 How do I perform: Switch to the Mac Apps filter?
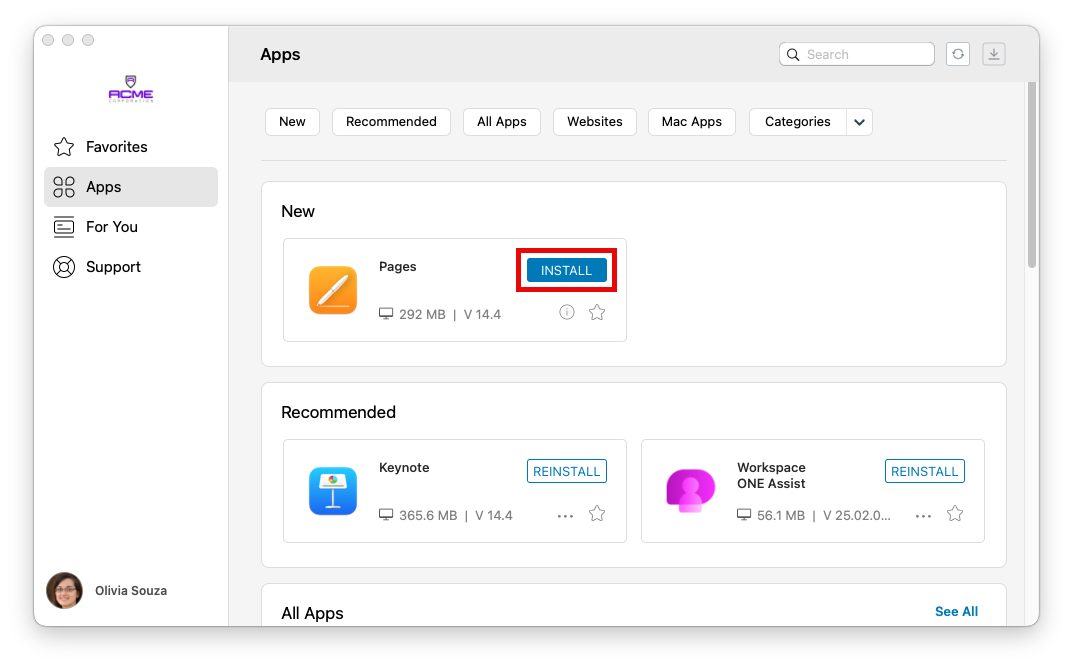tap(691, 121)
